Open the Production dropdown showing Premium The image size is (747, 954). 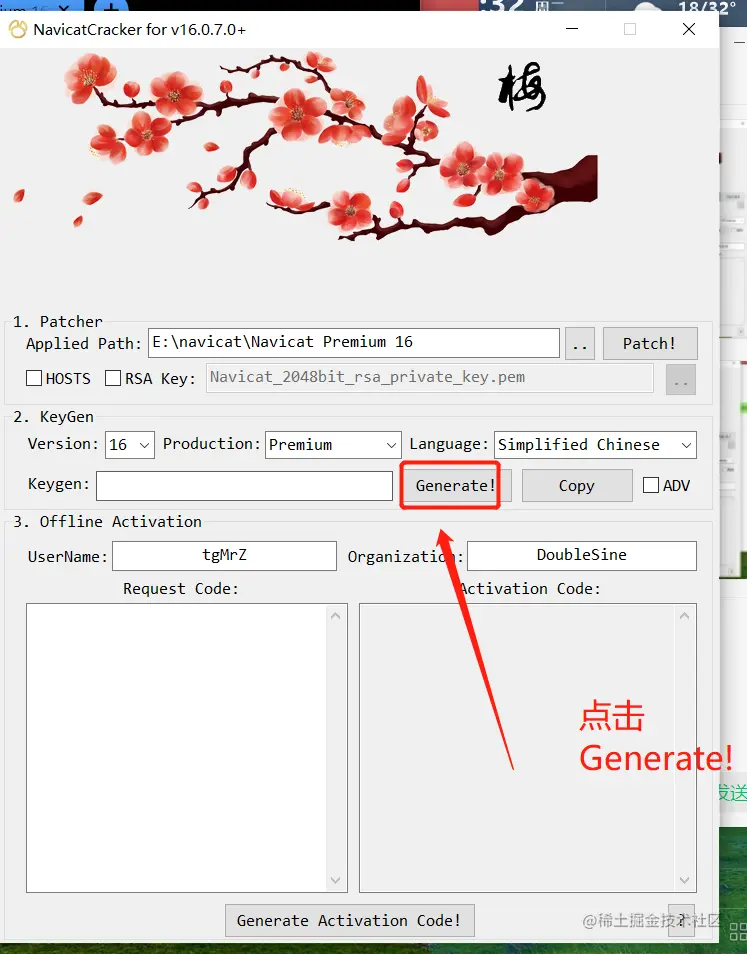[333, 445]
